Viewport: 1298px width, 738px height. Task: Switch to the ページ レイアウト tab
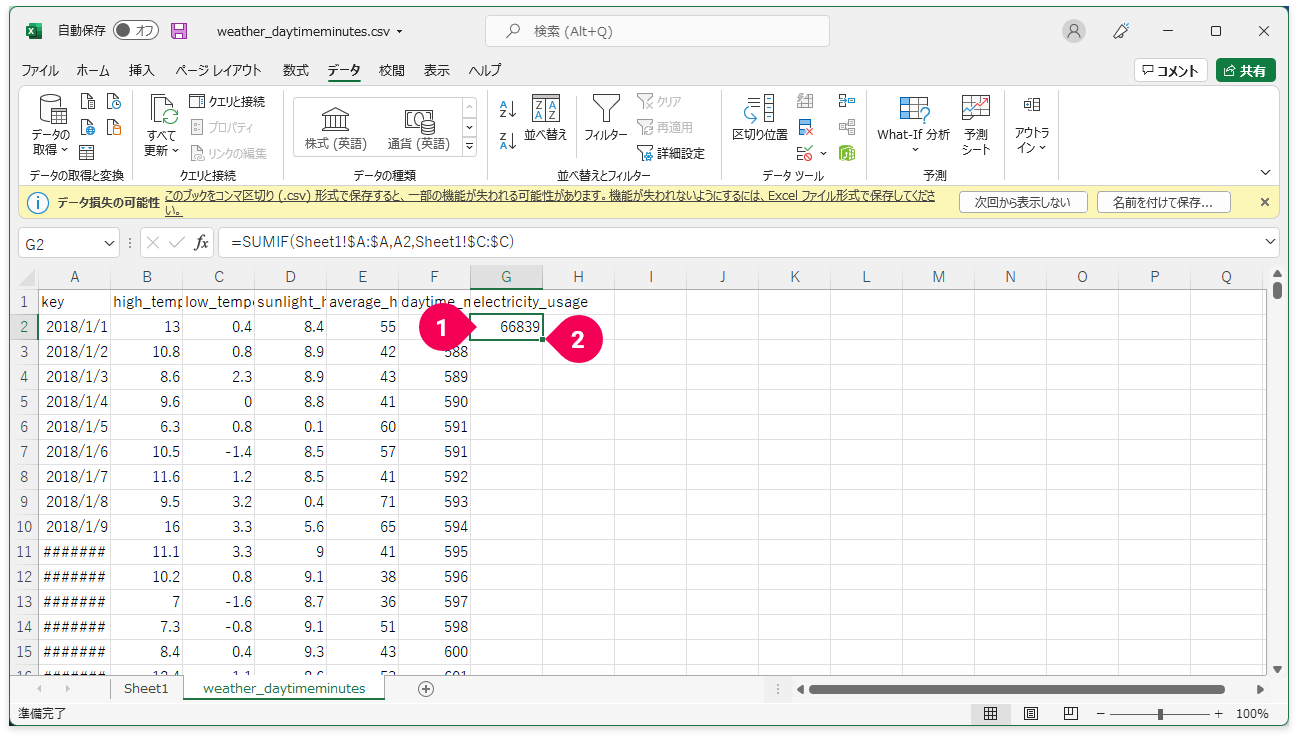218,70
